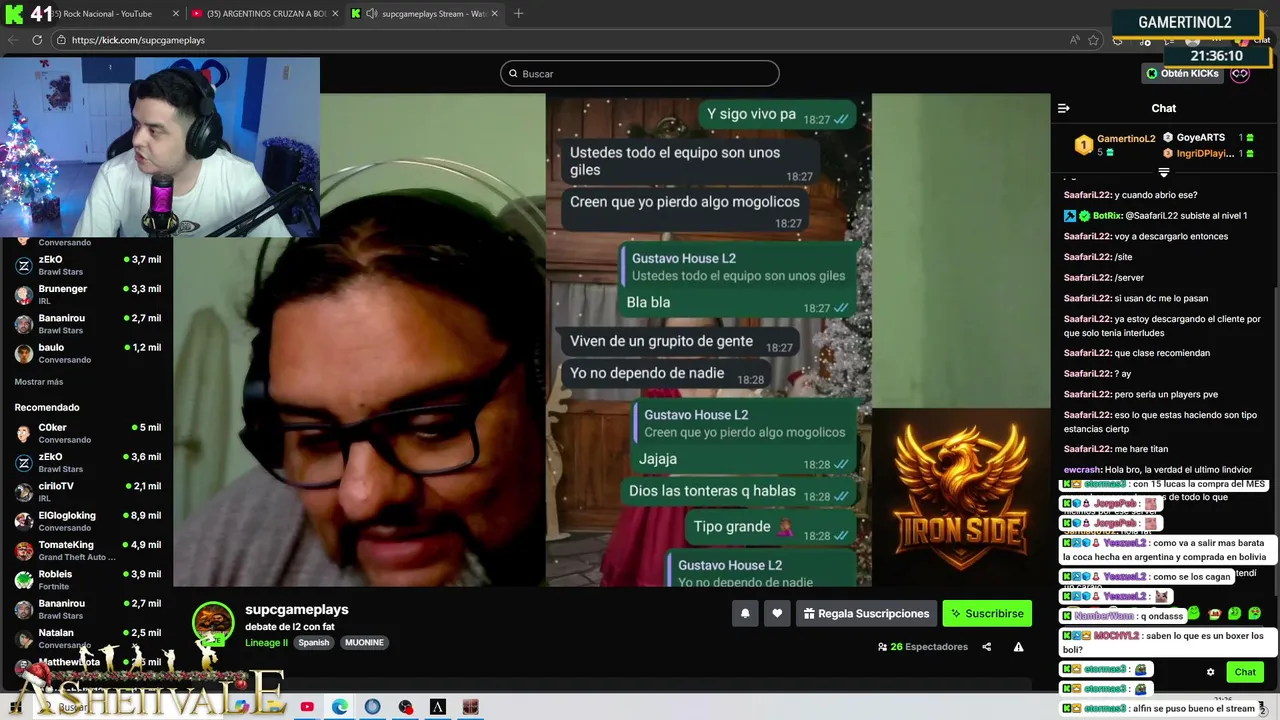The image size is (1280, 720).
Task: Click the Obtén KICKs button
Action: tap(1183, 73)
